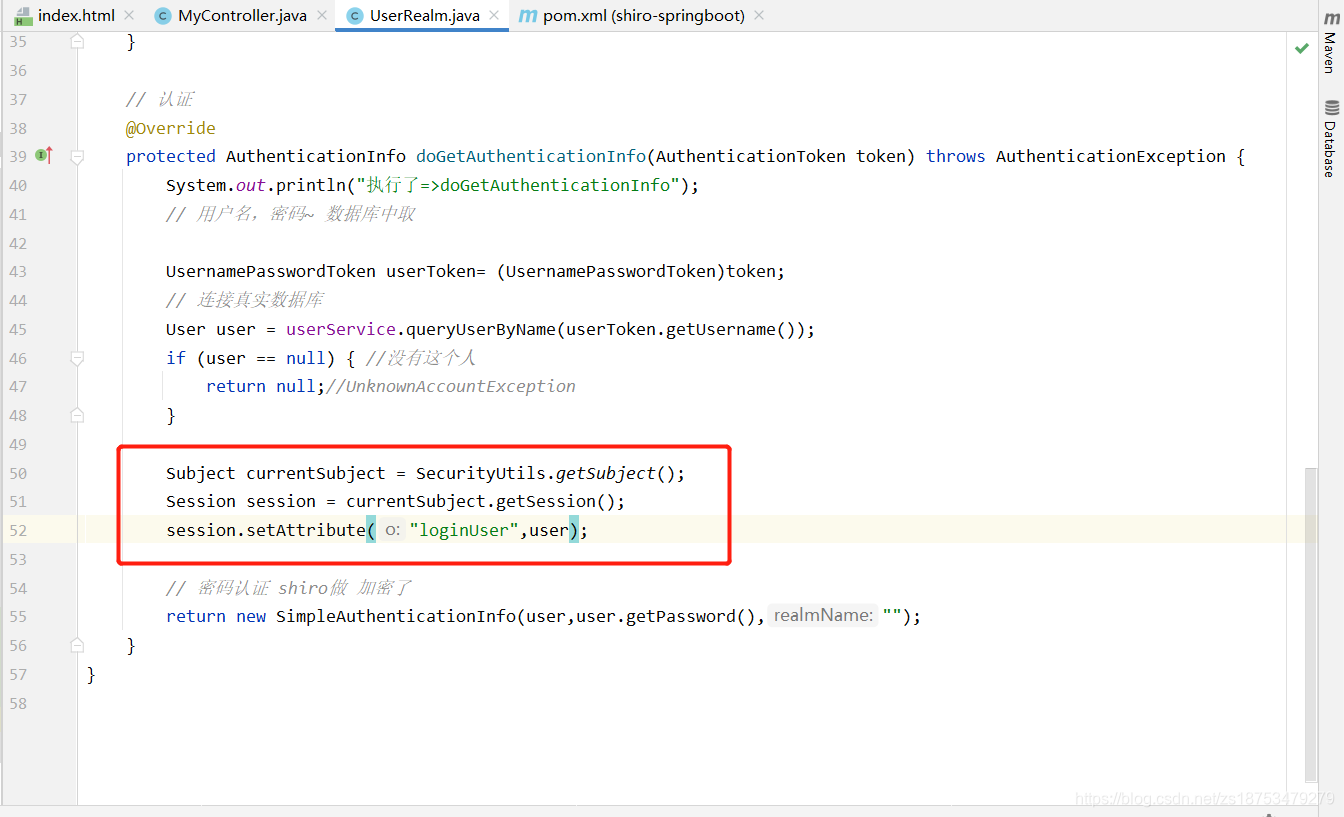Click line number 52 in the gutter
Viewport: 1344px width, 817px height.
(x=18, y=530)
